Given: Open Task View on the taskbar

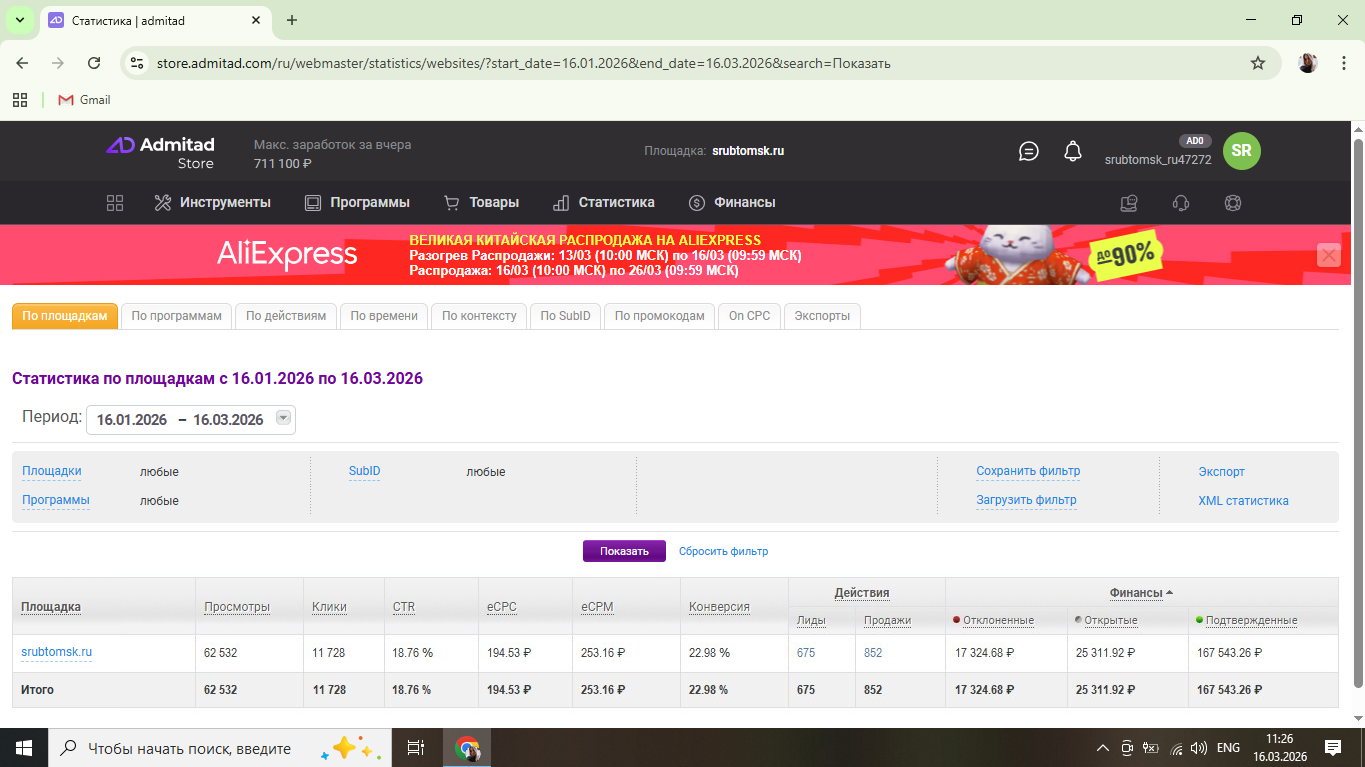Looking at the screenshot, I should pos(415,747).
